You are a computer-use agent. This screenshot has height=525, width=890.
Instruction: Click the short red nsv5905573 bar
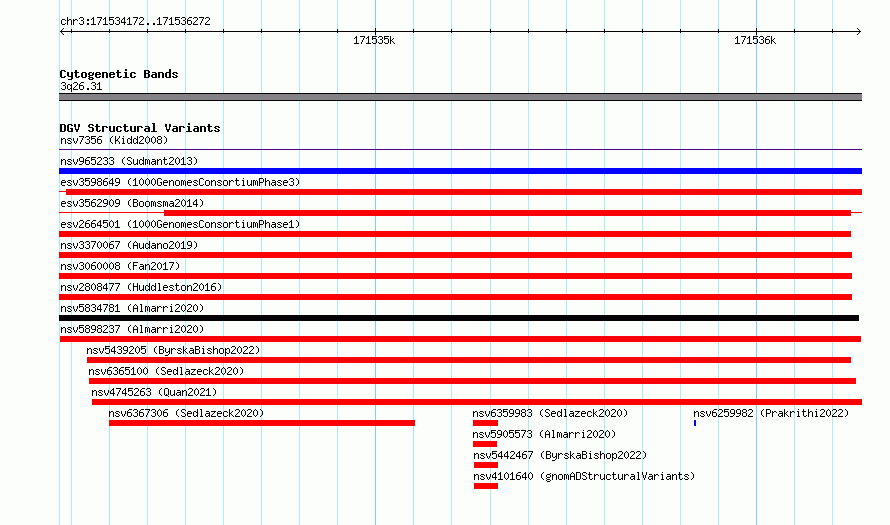pos(485,444)
